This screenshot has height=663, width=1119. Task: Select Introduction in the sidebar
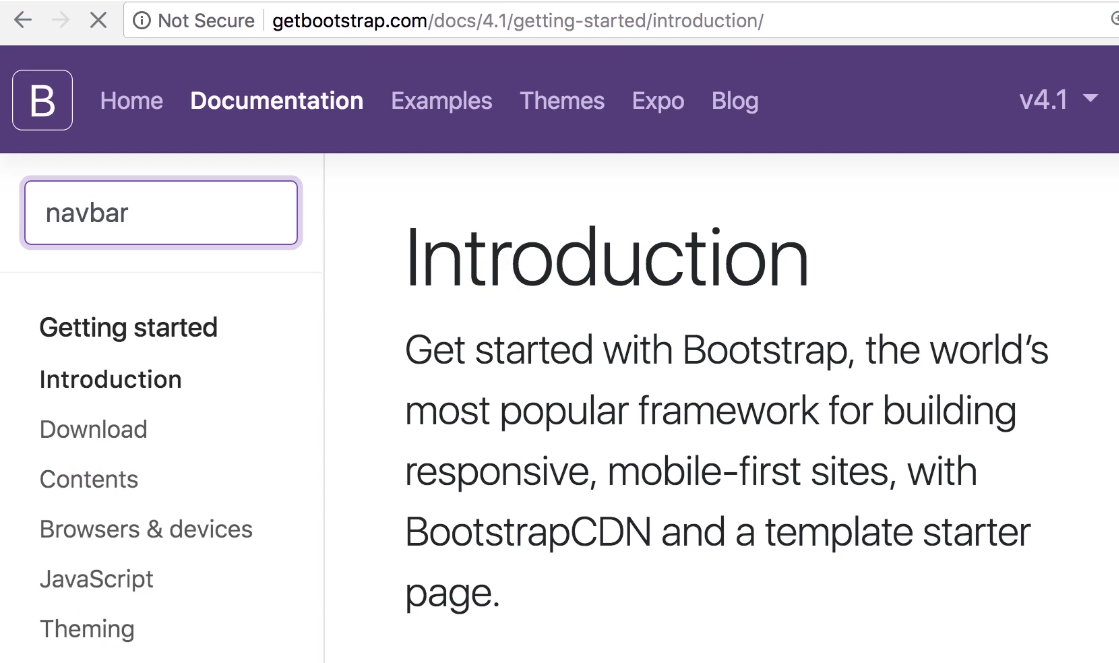(111, 379)
